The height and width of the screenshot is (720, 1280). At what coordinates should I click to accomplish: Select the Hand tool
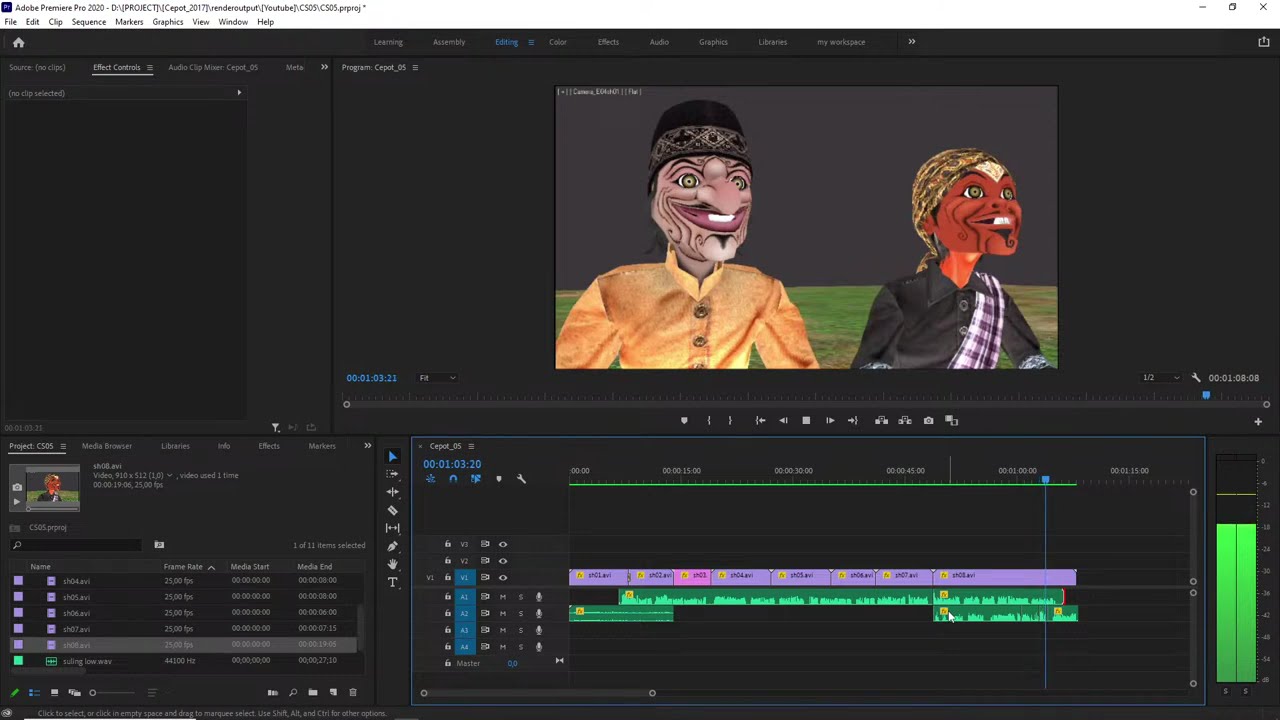pos(392,564)
